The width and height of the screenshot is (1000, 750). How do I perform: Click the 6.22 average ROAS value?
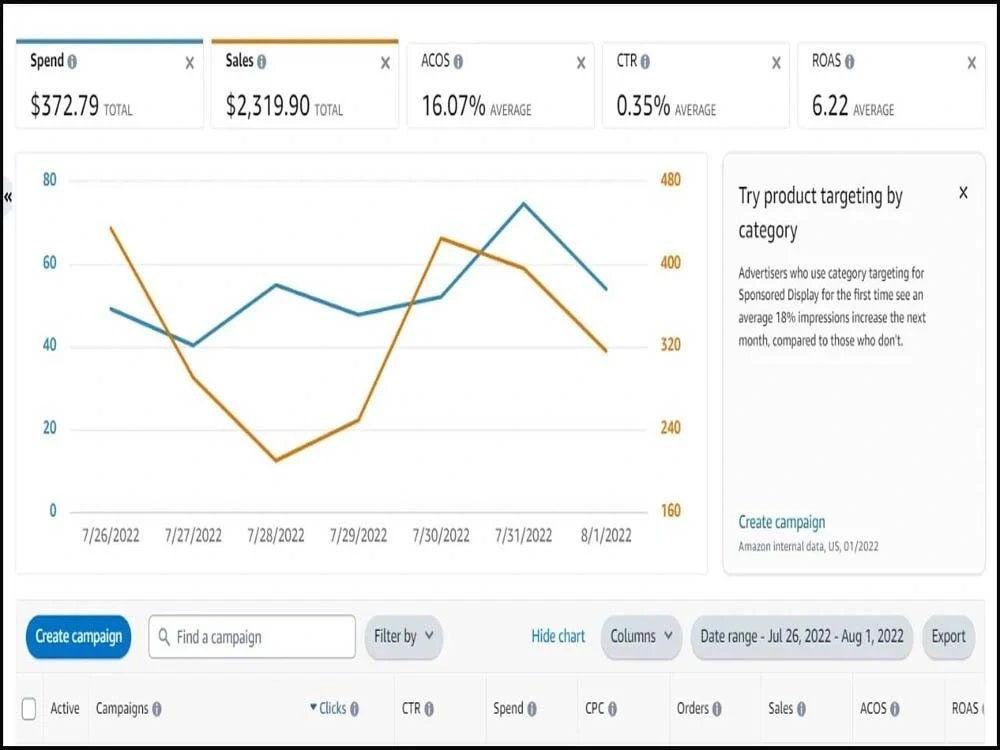830,106
